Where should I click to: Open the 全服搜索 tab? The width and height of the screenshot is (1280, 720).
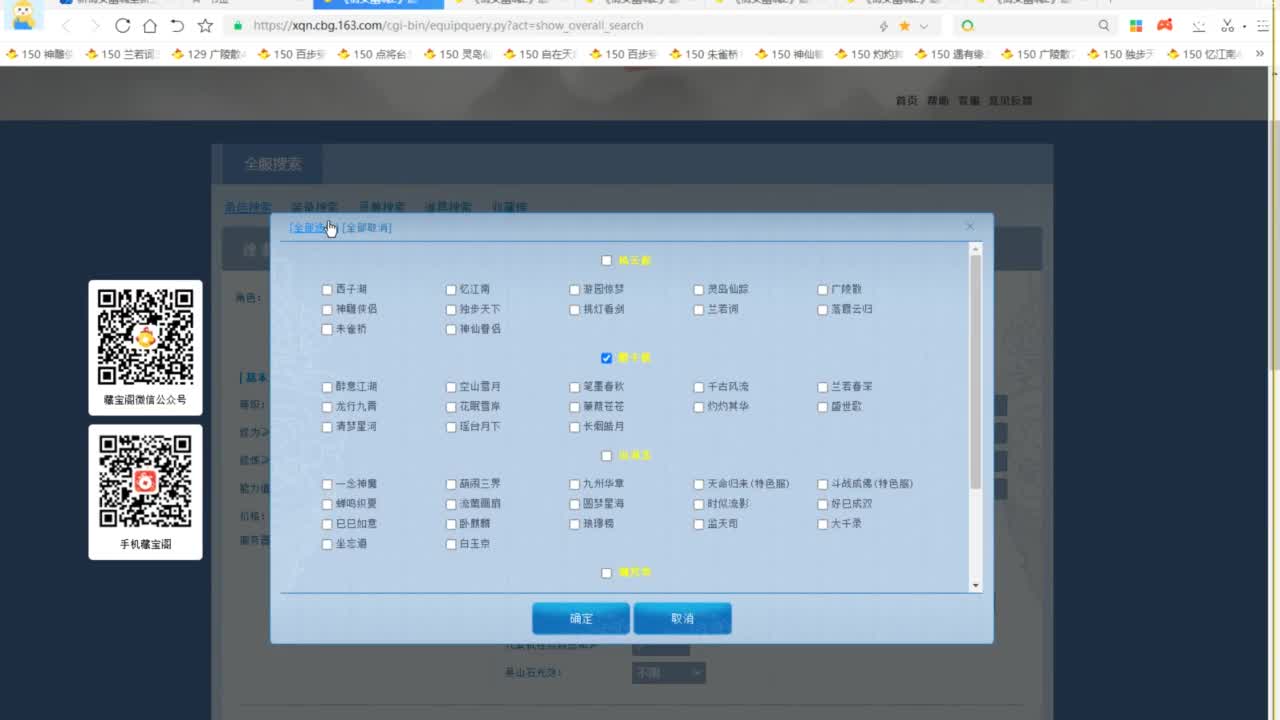click(273, 164)
